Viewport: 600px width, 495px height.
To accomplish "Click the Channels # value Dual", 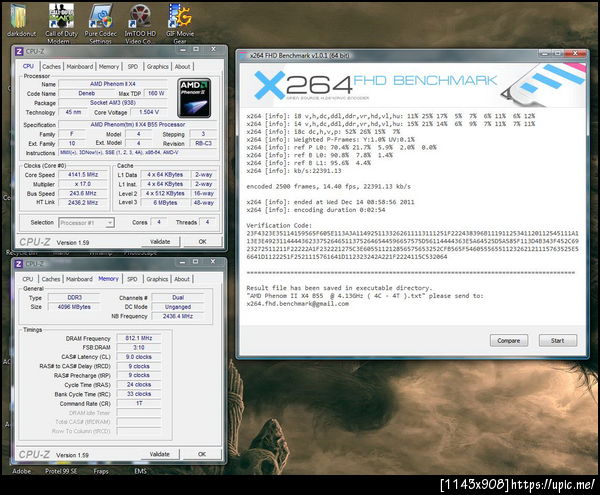I will pyautogui.click(x=178, y=298).
